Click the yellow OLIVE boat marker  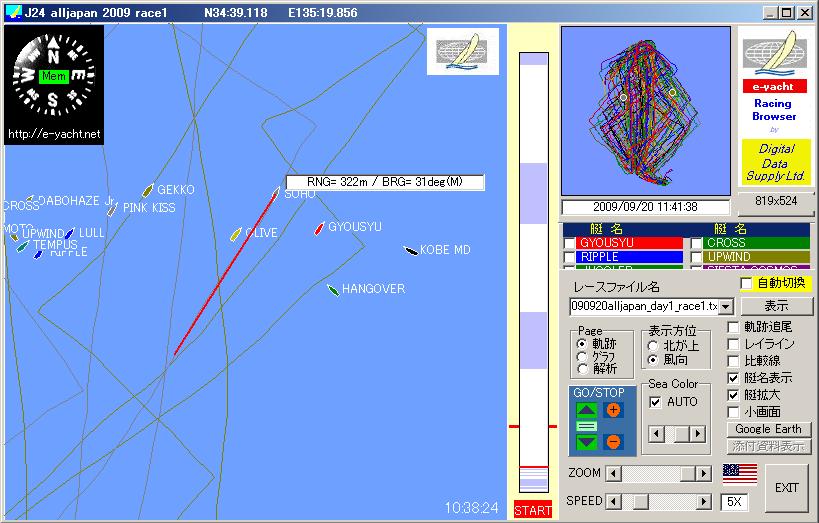pos(236,234)
